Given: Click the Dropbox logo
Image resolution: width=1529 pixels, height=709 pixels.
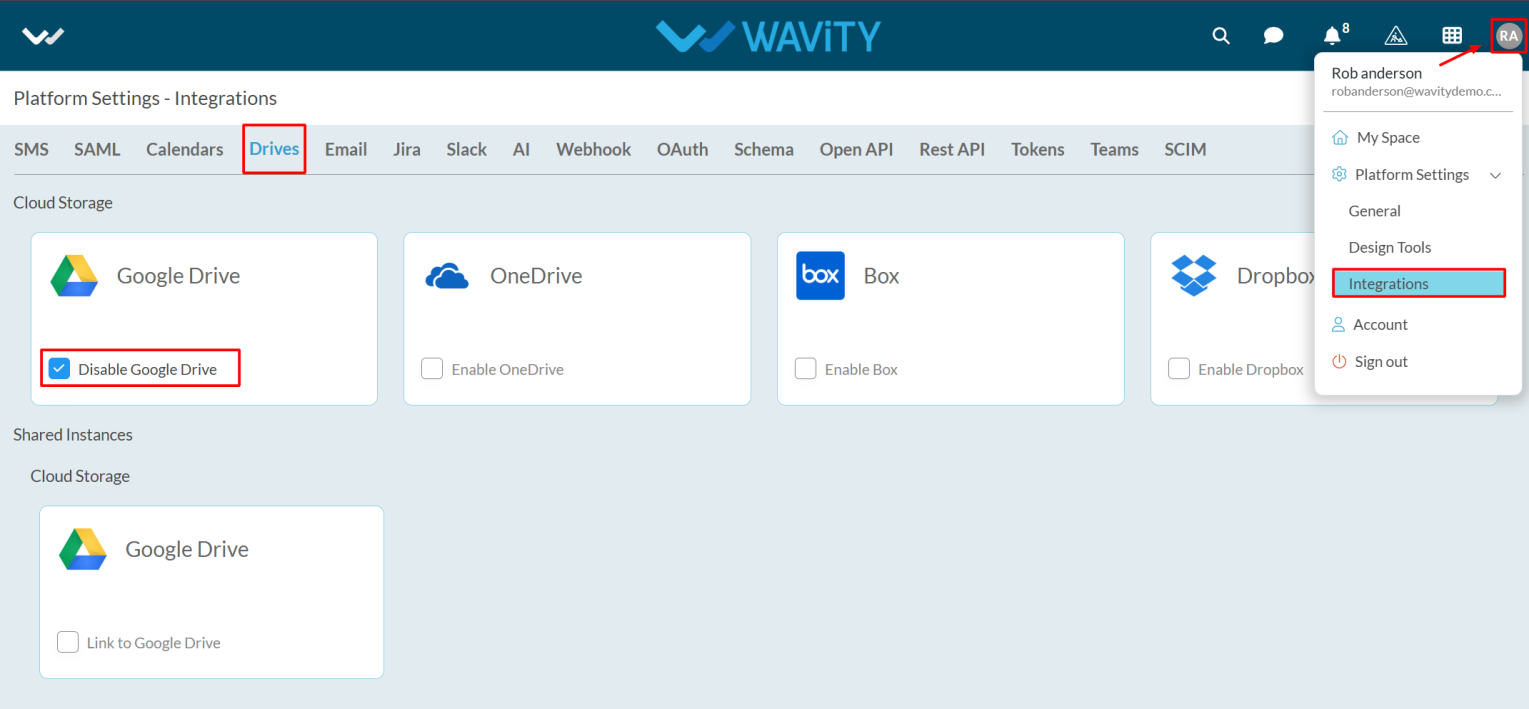Looking at the screenshot, I should tap(1193, 276).
